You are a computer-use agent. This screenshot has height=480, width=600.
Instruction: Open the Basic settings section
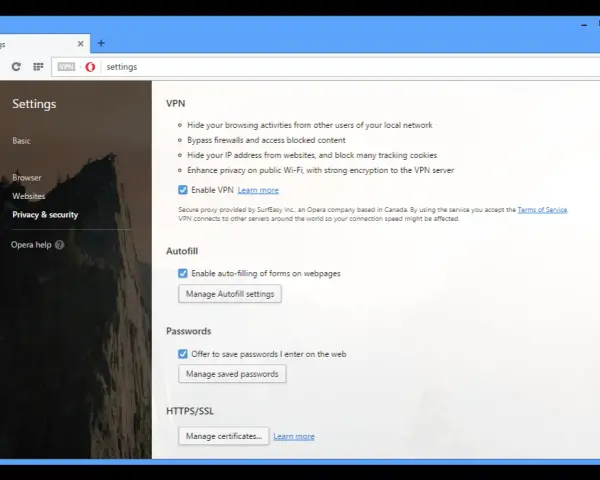[21, 141]
